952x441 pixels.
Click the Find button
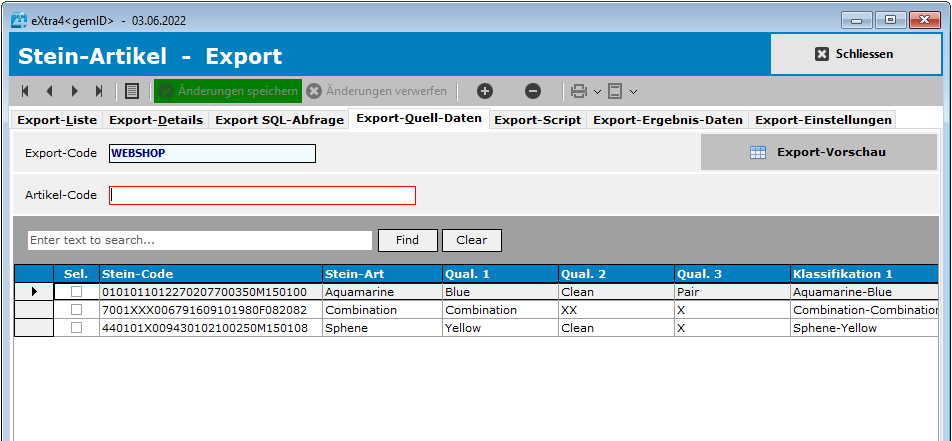(x=407, y=240)
